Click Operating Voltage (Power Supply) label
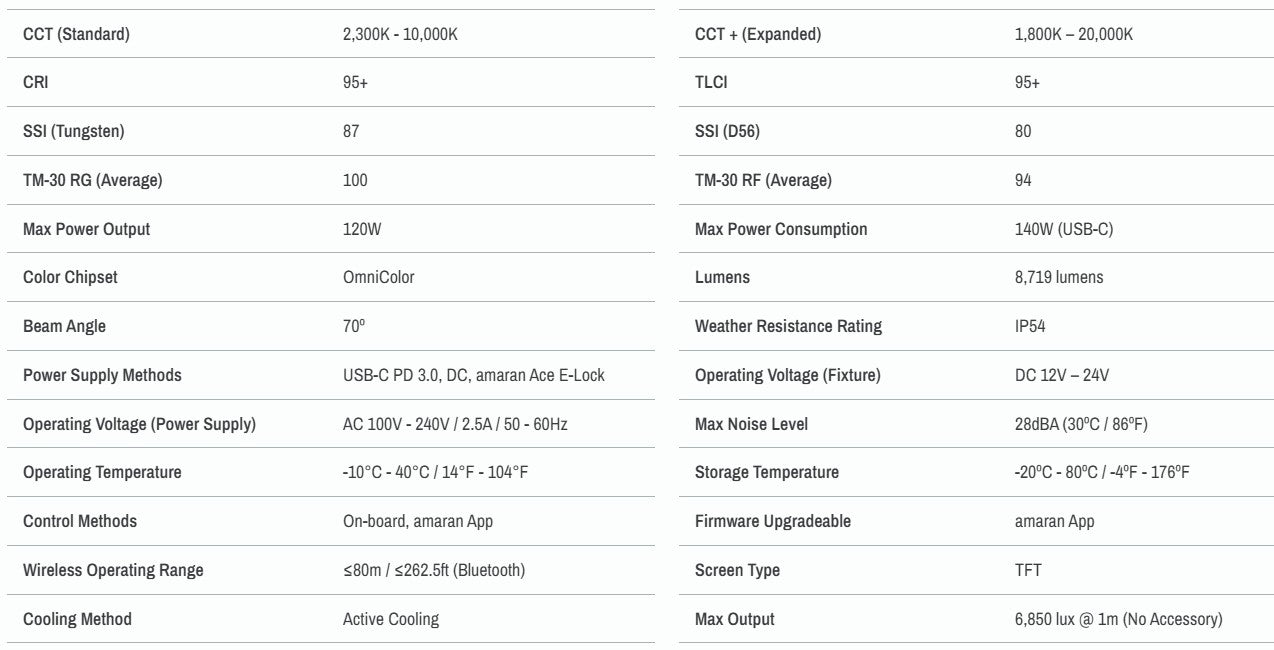Viewport: 1274px width, 650px height. point(139,424)
